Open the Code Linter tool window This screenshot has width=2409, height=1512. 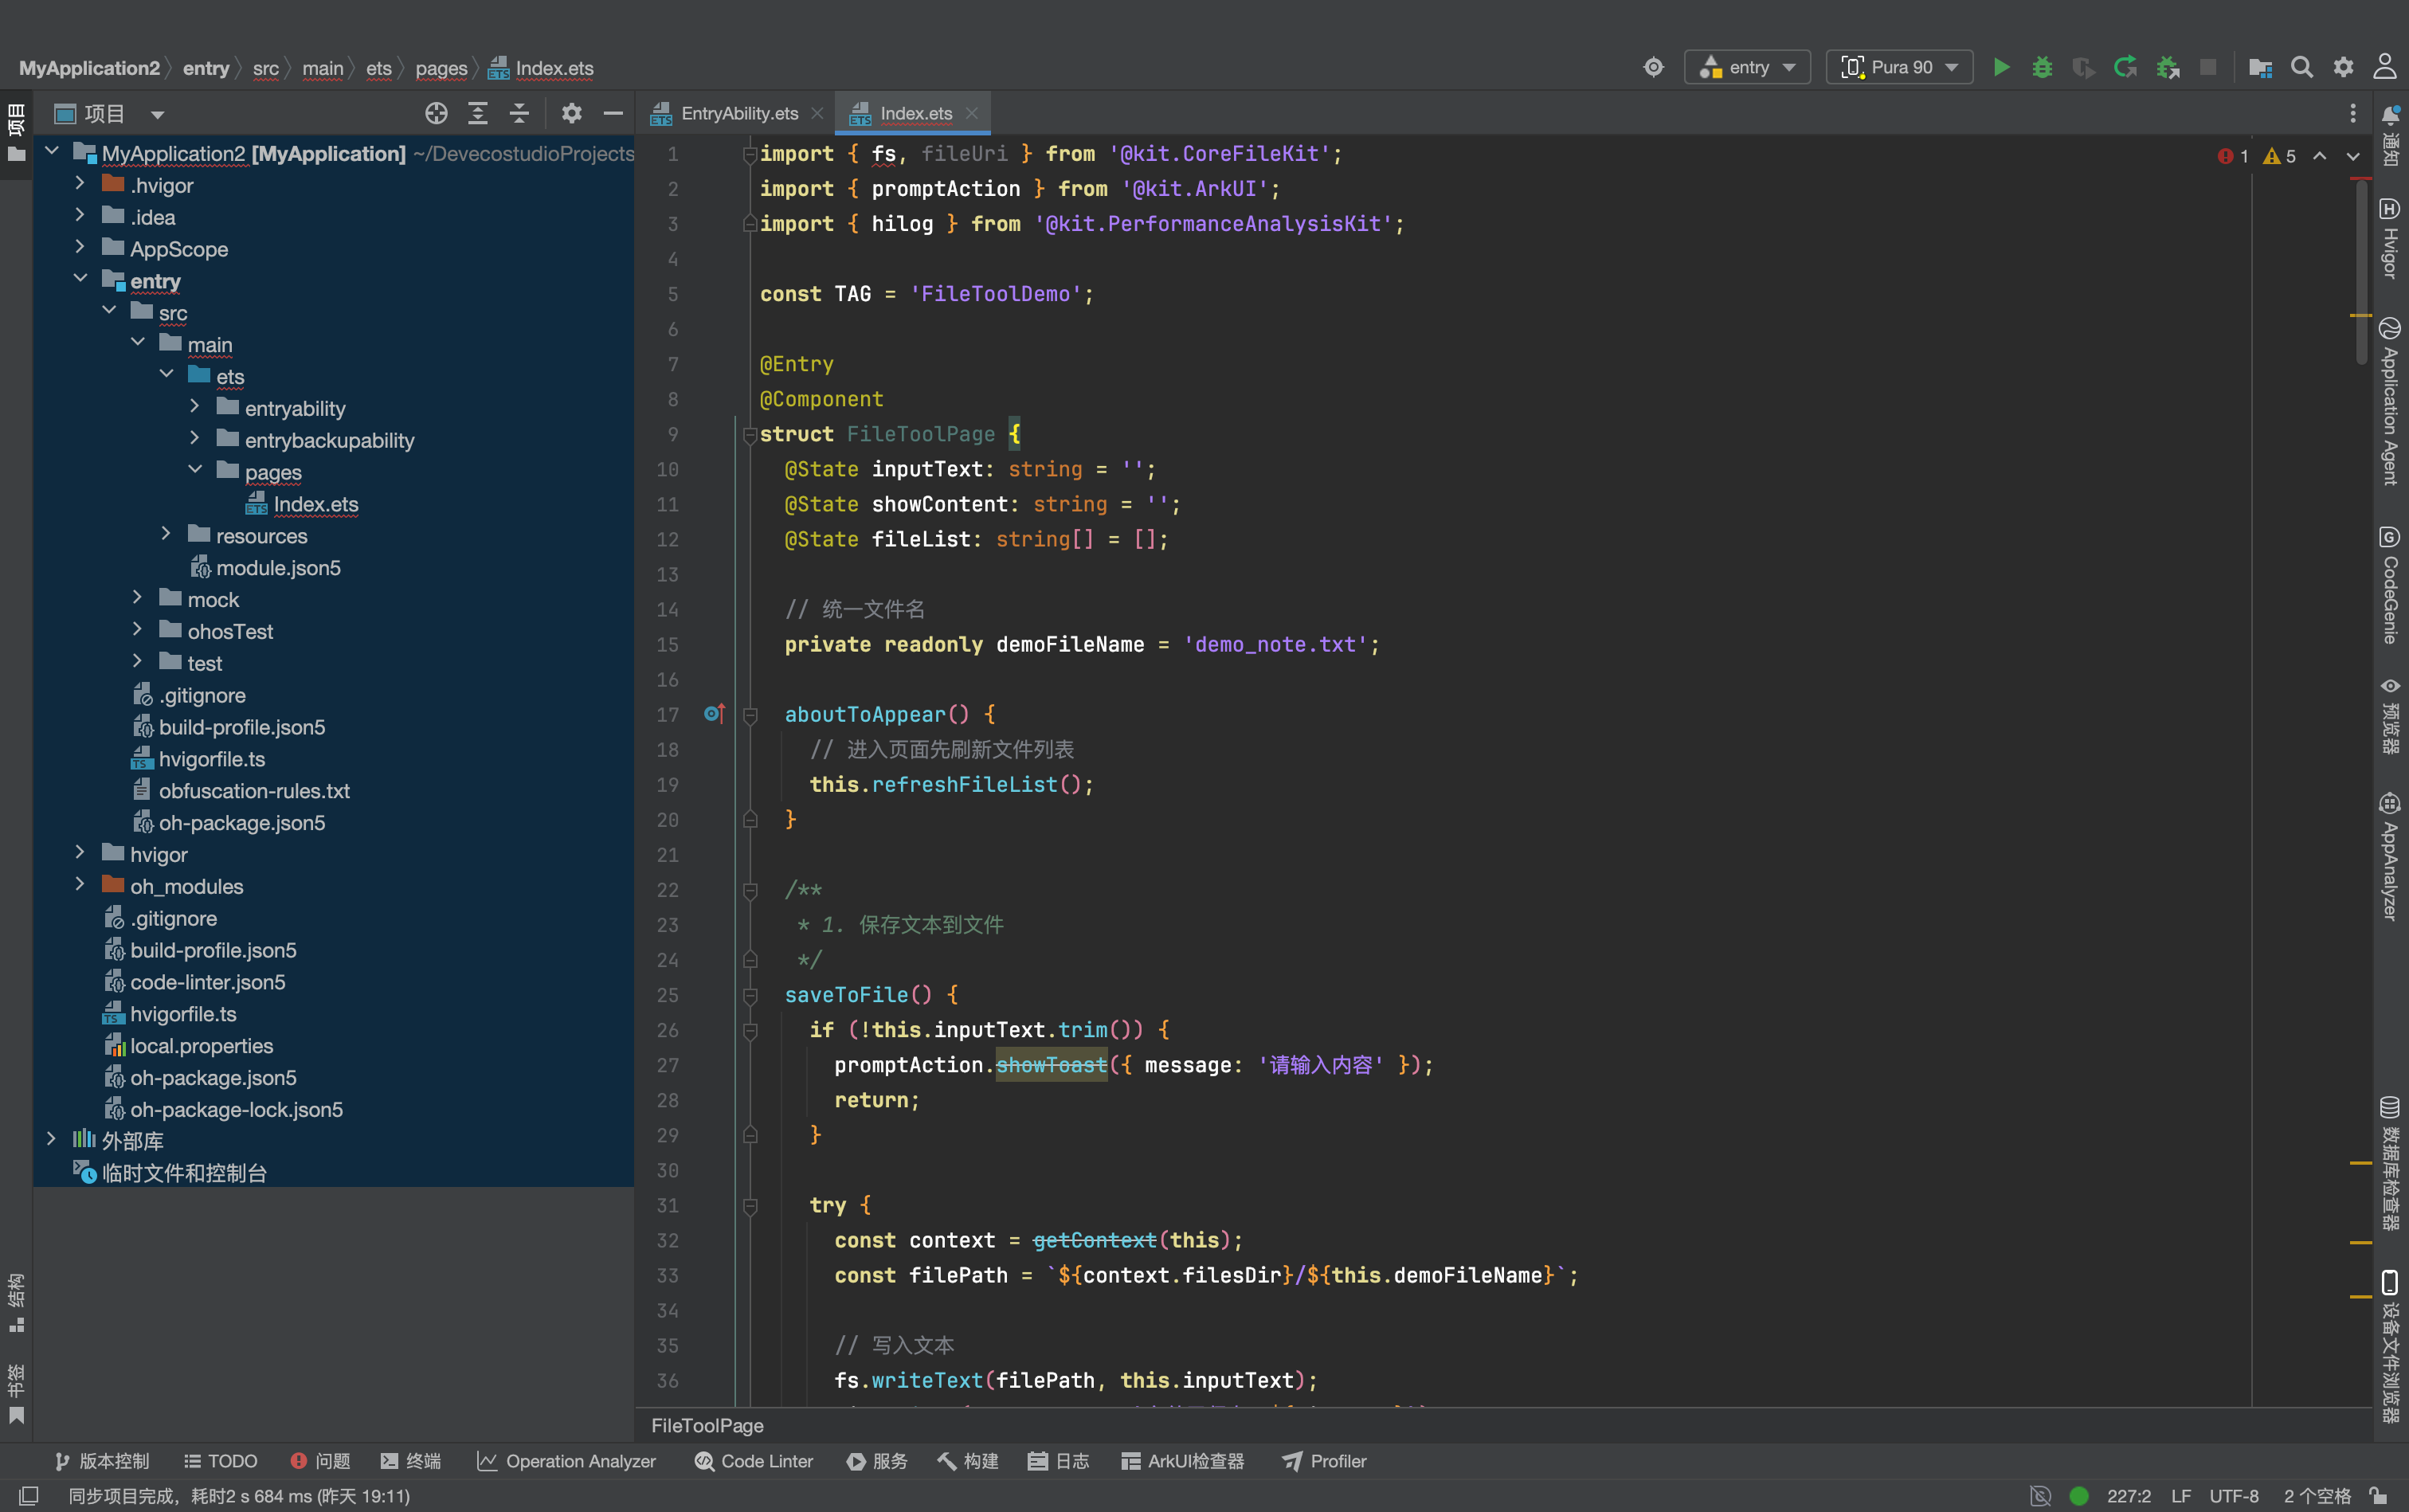click(x=754, y=1461)
